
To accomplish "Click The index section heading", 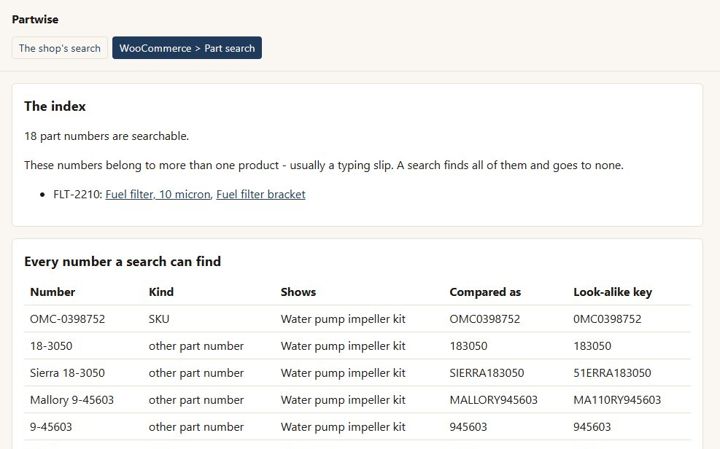I will [55, 107].
